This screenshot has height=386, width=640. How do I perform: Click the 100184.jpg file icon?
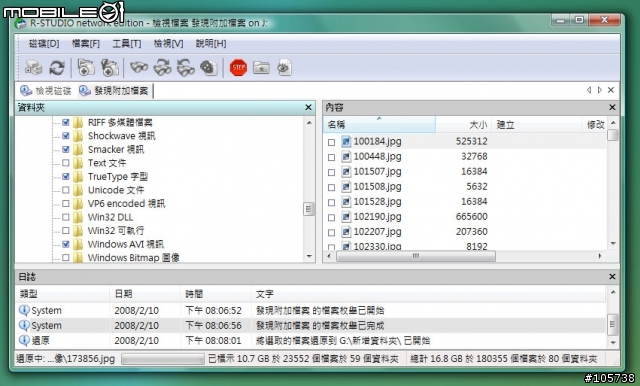346,142
